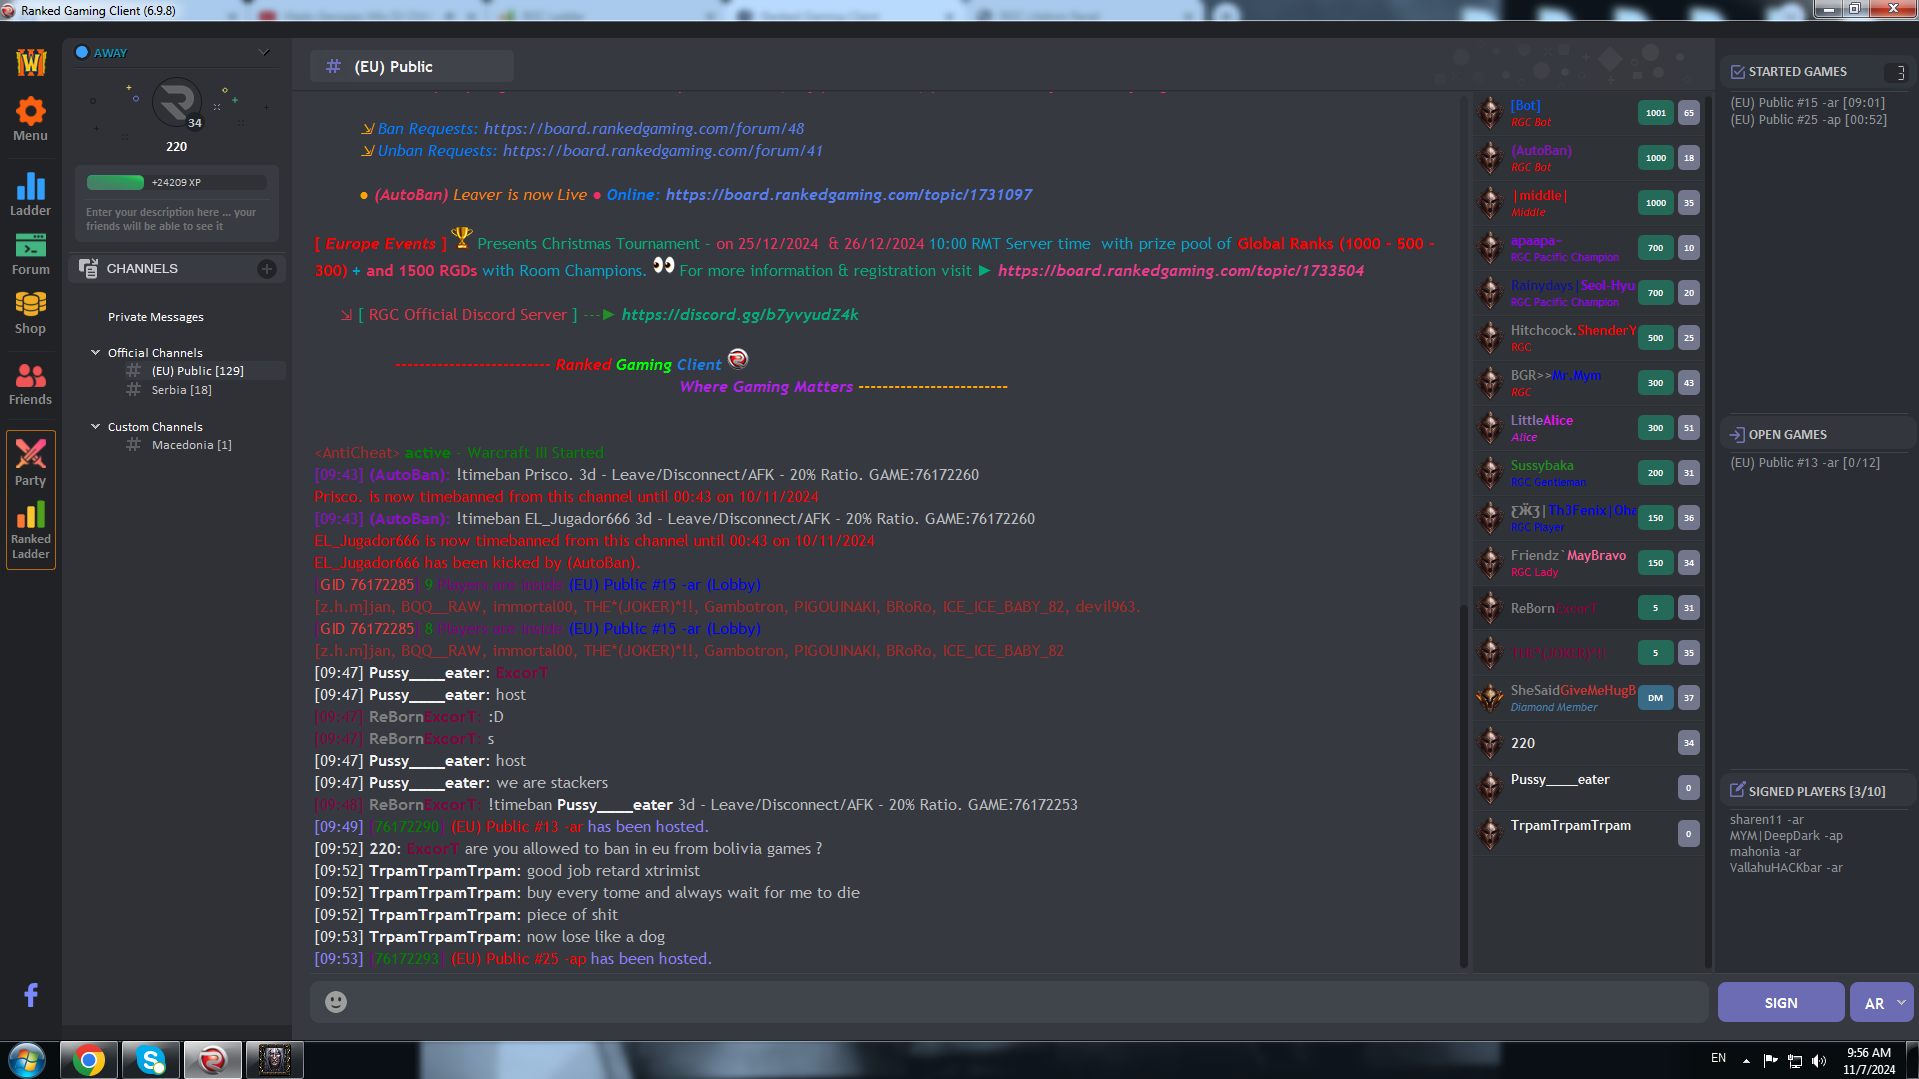Select started game (EU) Public #25 -ap

click(x=1809, y=120)
